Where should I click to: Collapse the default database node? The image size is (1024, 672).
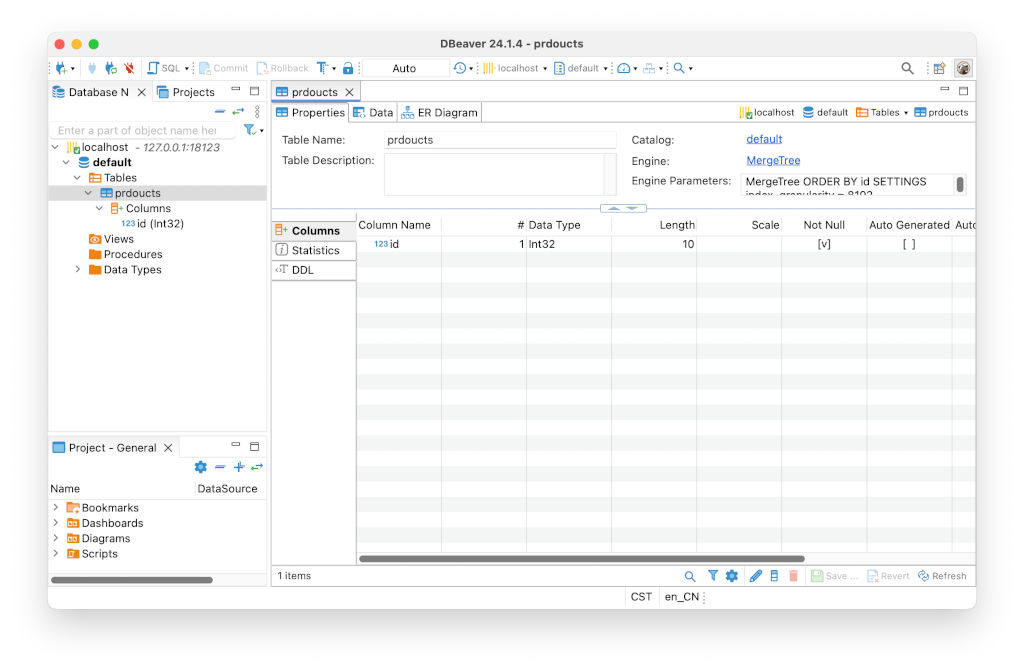[x=66, y=163]
